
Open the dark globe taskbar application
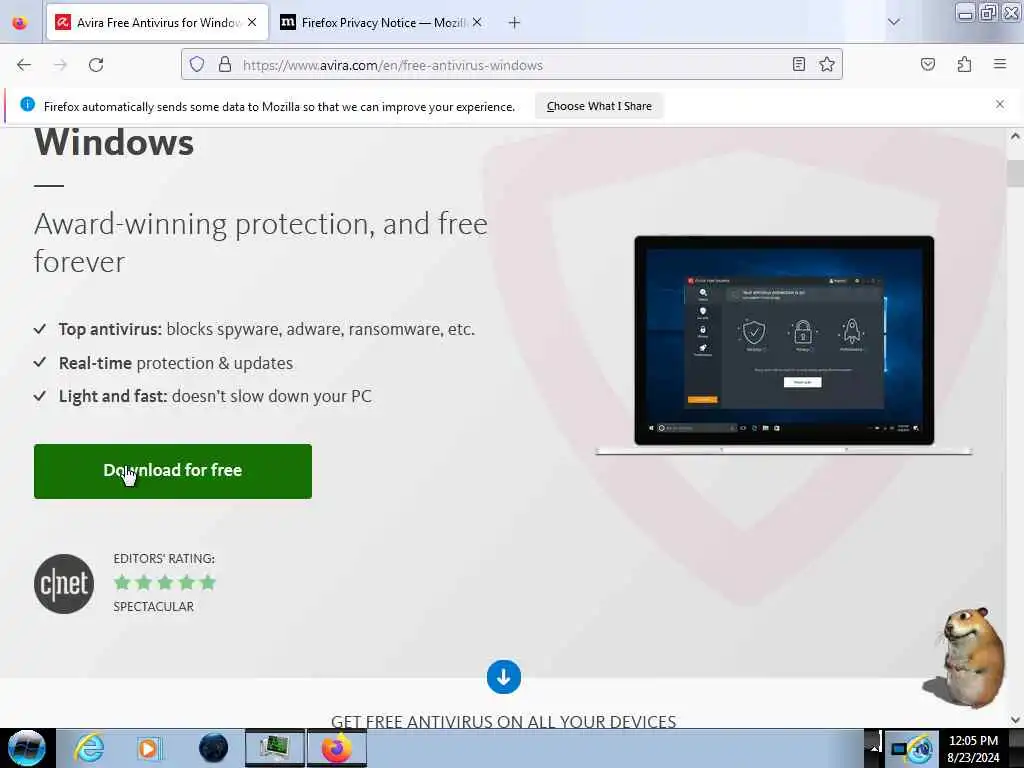[213, 748]
